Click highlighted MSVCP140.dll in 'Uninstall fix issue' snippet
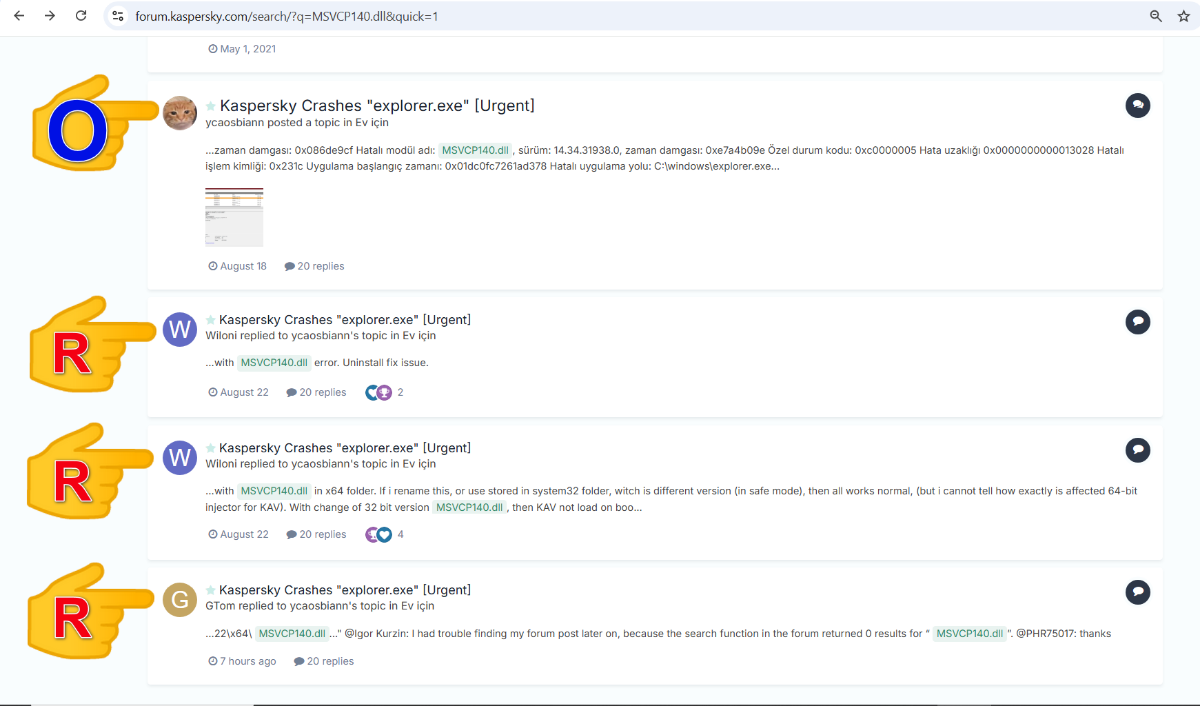The image size is (1200, 706). point(275,362)
